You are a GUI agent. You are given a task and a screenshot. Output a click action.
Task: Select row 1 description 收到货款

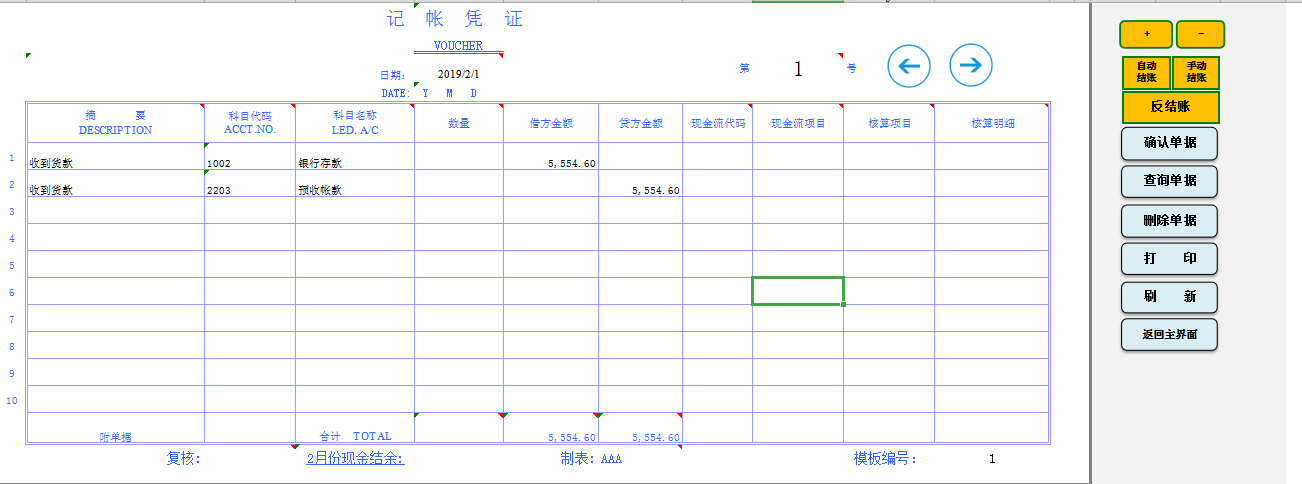[x=115, y=157]
